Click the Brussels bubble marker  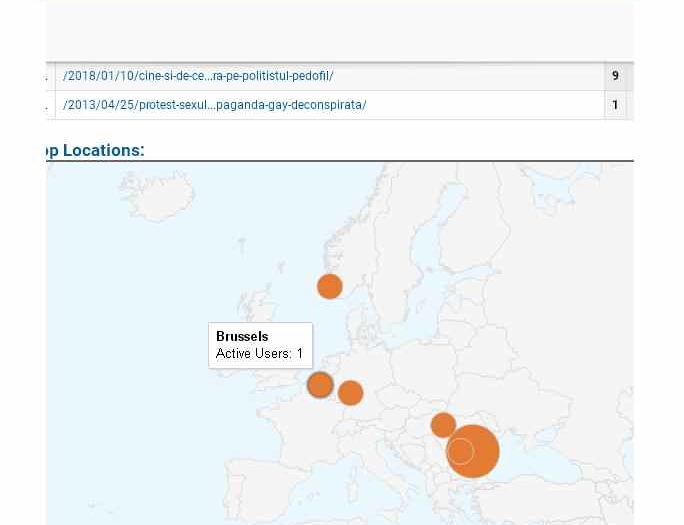pyautogui.click(x=320, y=384)
